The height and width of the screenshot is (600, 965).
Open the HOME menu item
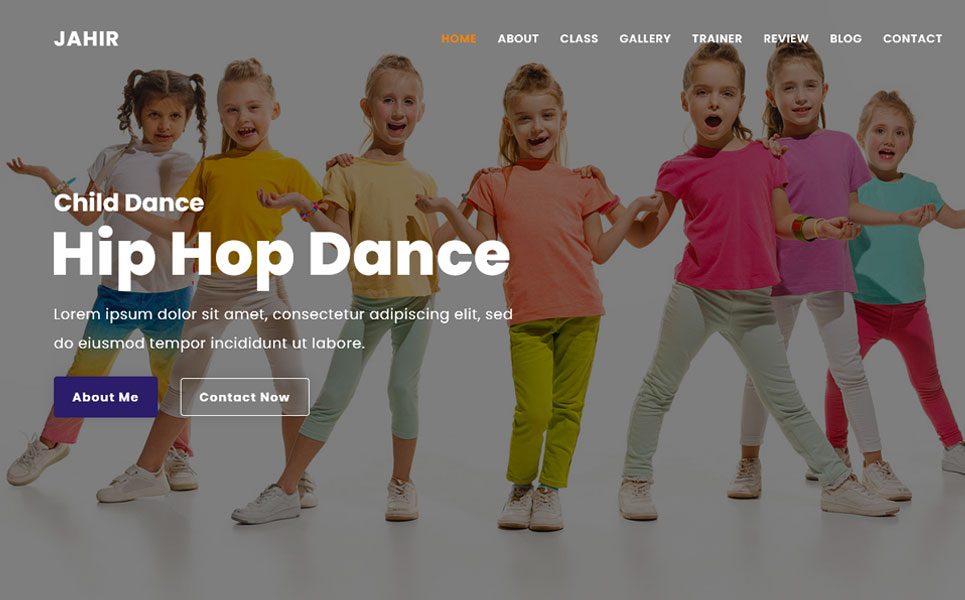(x=458, y=39)
